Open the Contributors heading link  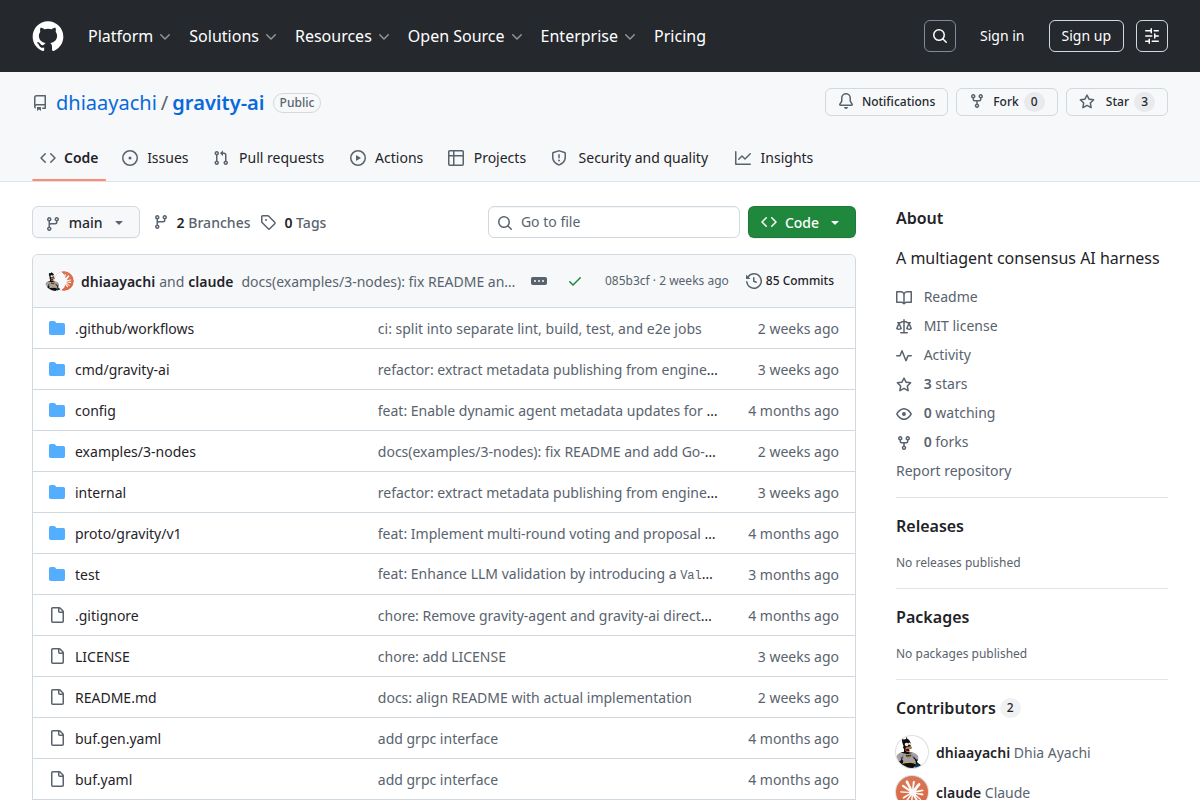point(957,708)
